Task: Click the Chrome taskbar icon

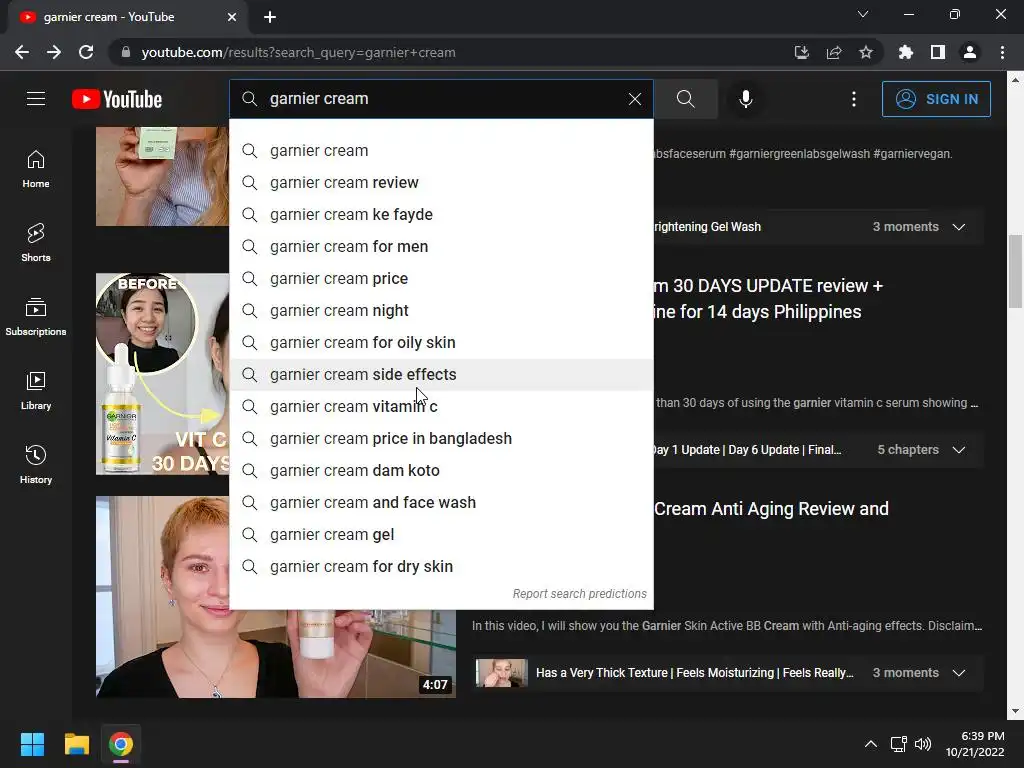Action: click(x=121, y=744)
